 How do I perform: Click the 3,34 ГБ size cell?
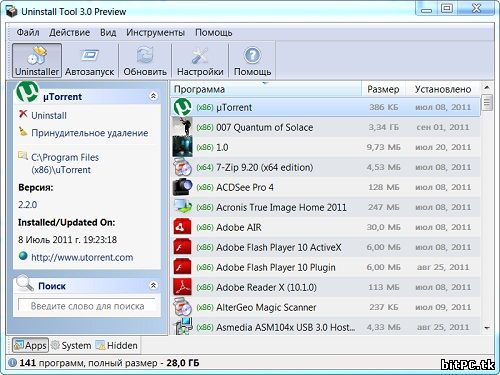(x=383, y=127)
